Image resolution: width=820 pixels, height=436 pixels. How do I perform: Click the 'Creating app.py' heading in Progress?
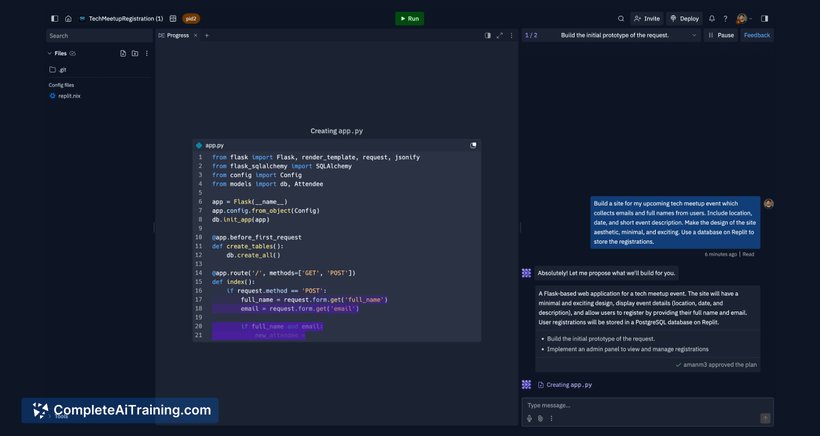pyautogui.click(x=336, y=131)
